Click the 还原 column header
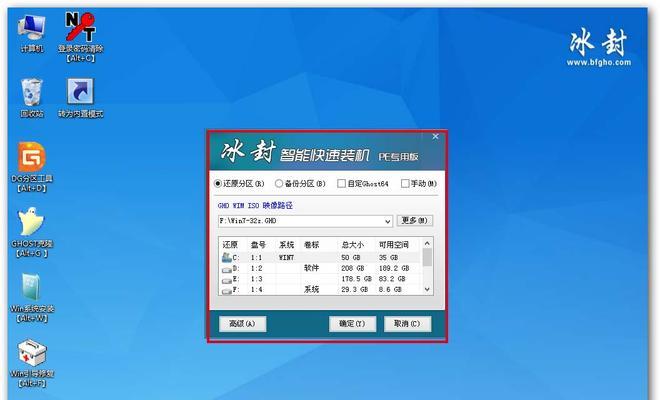The height and width of the screenshot is (400, 660). (232, 245)
